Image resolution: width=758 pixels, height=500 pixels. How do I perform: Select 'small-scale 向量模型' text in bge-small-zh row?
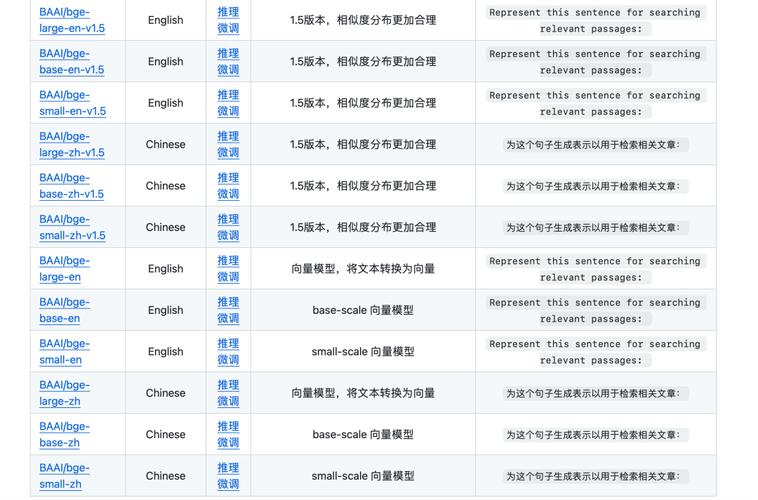click(363, 476)
